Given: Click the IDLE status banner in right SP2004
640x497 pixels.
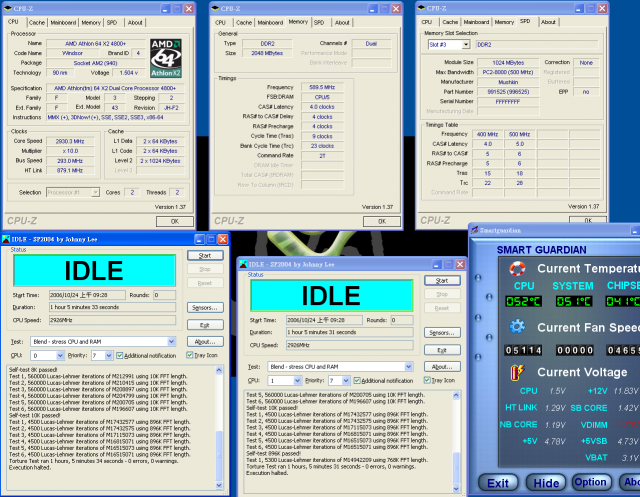Looking at the screenshot, I should (331, 295).
